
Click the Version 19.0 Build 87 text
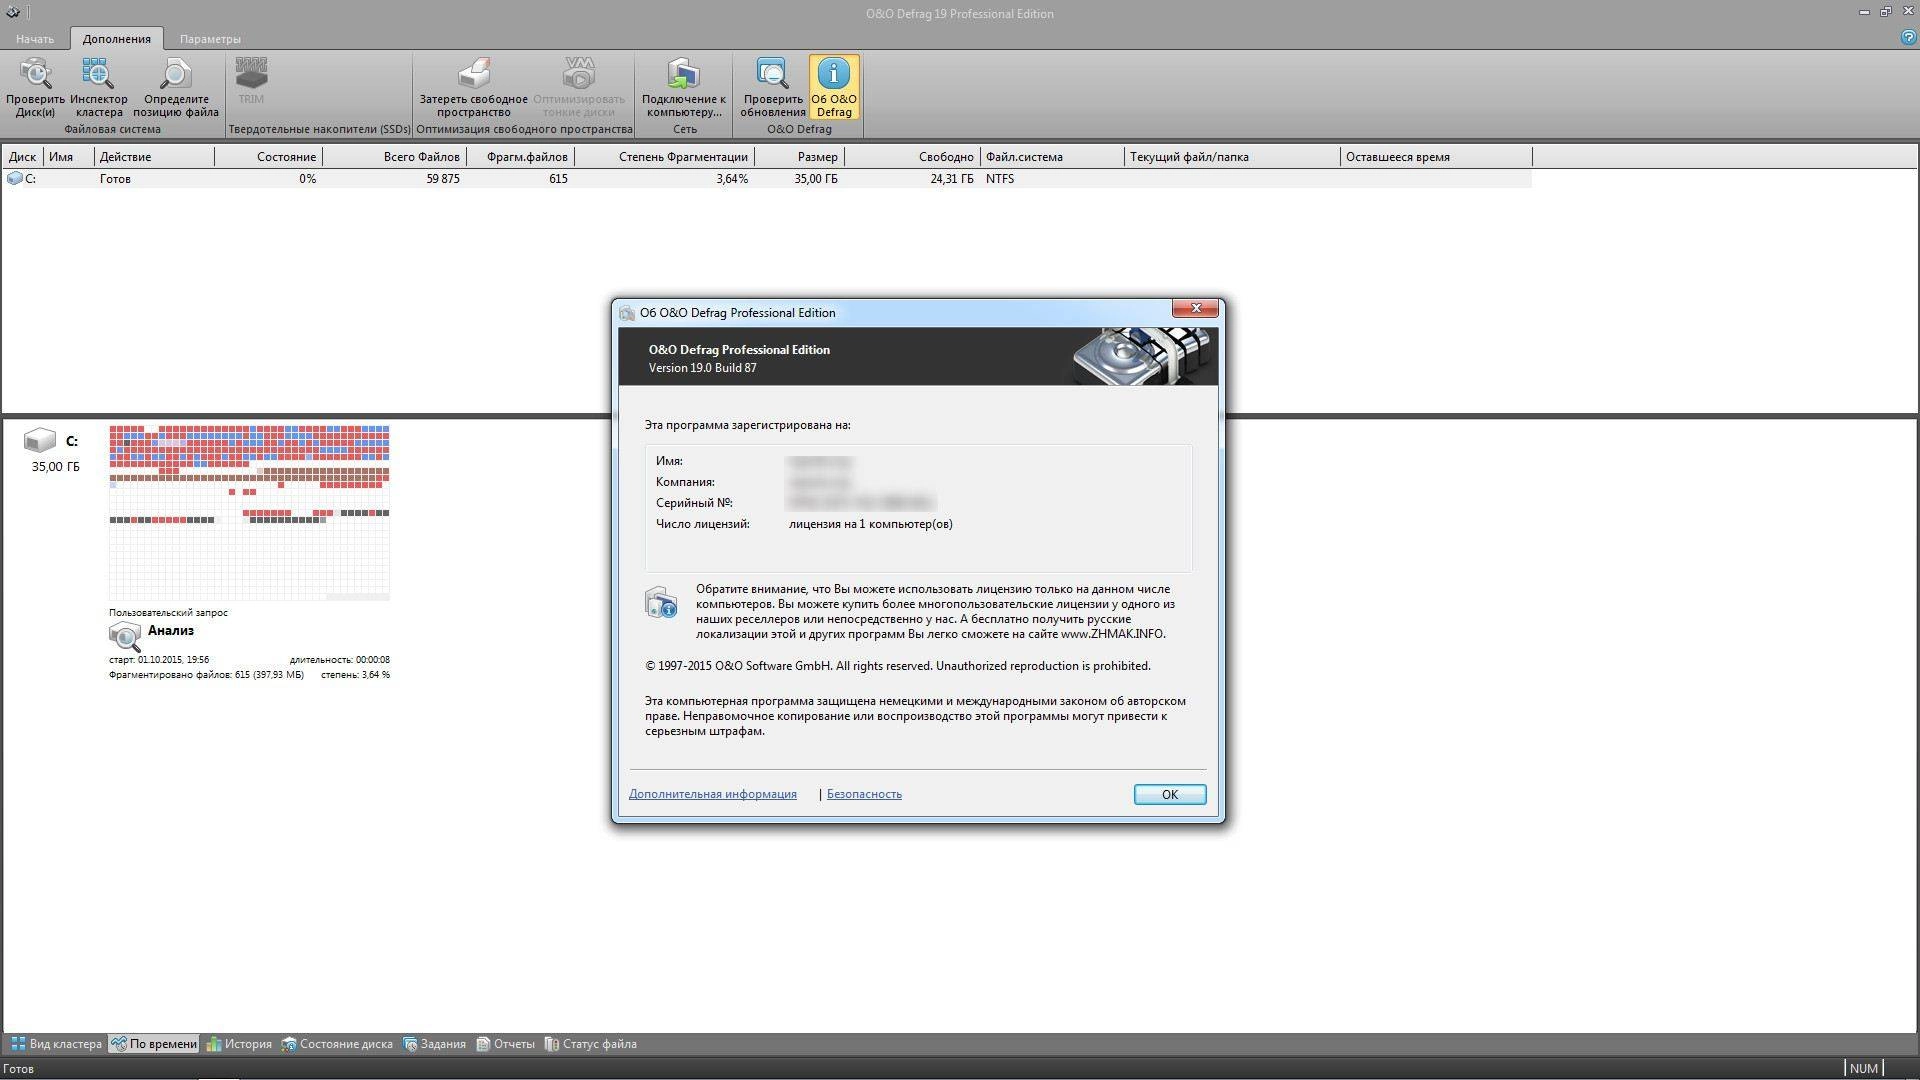tap(702, 368)
